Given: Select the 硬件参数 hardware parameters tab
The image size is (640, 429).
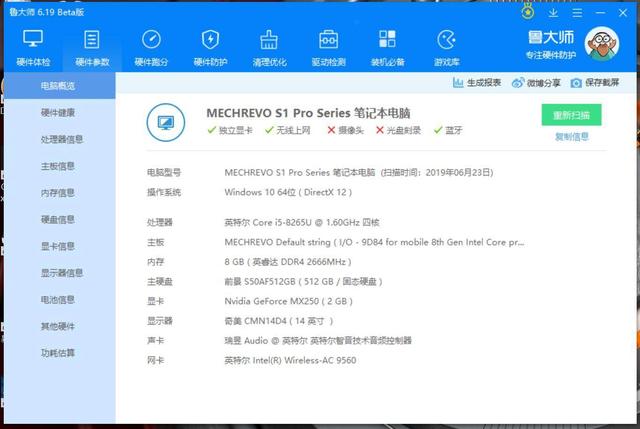Looking at the screenshot, I should (92, 48).
